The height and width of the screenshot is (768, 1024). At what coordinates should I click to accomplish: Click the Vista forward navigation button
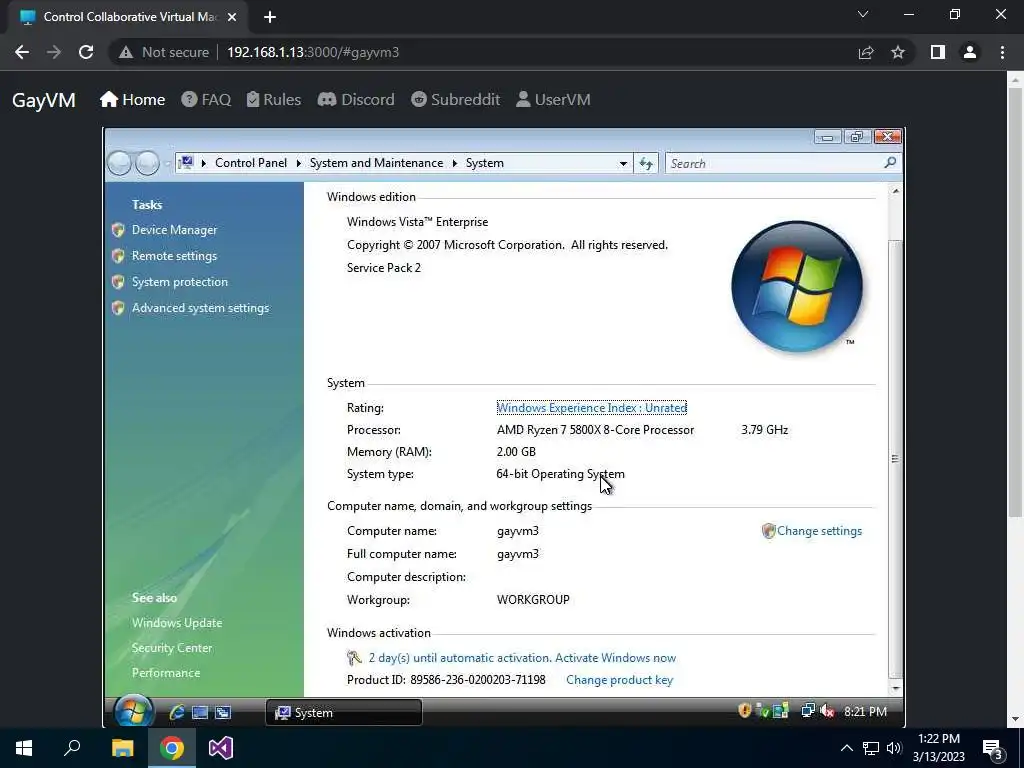(x=148, y=163)
